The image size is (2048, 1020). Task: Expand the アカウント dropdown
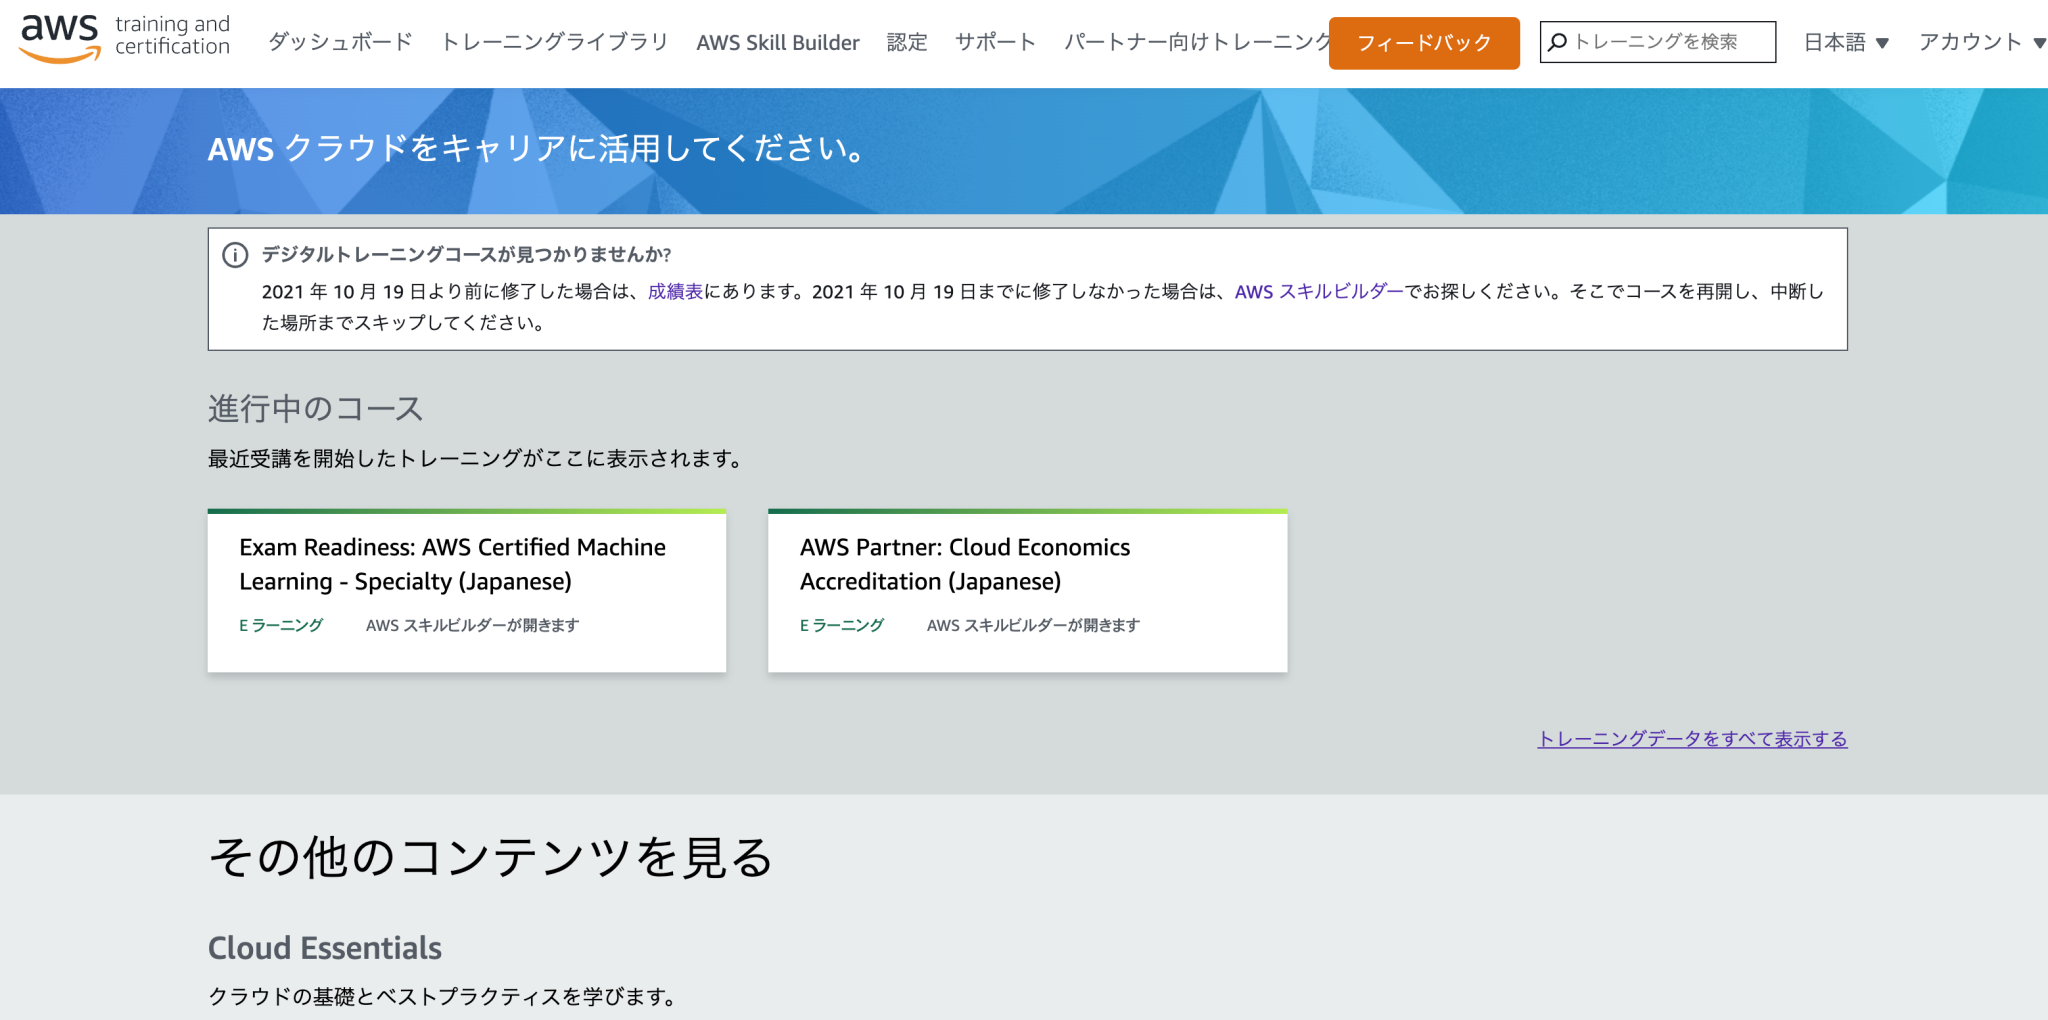click(x=1981, y=42)
